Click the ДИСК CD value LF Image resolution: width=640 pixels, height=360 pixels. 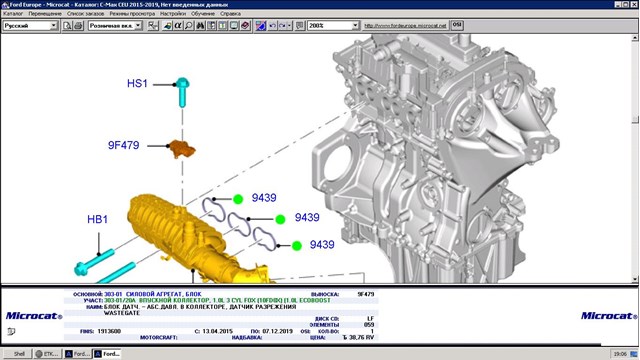pyautogui.click(x=371, y=318)
